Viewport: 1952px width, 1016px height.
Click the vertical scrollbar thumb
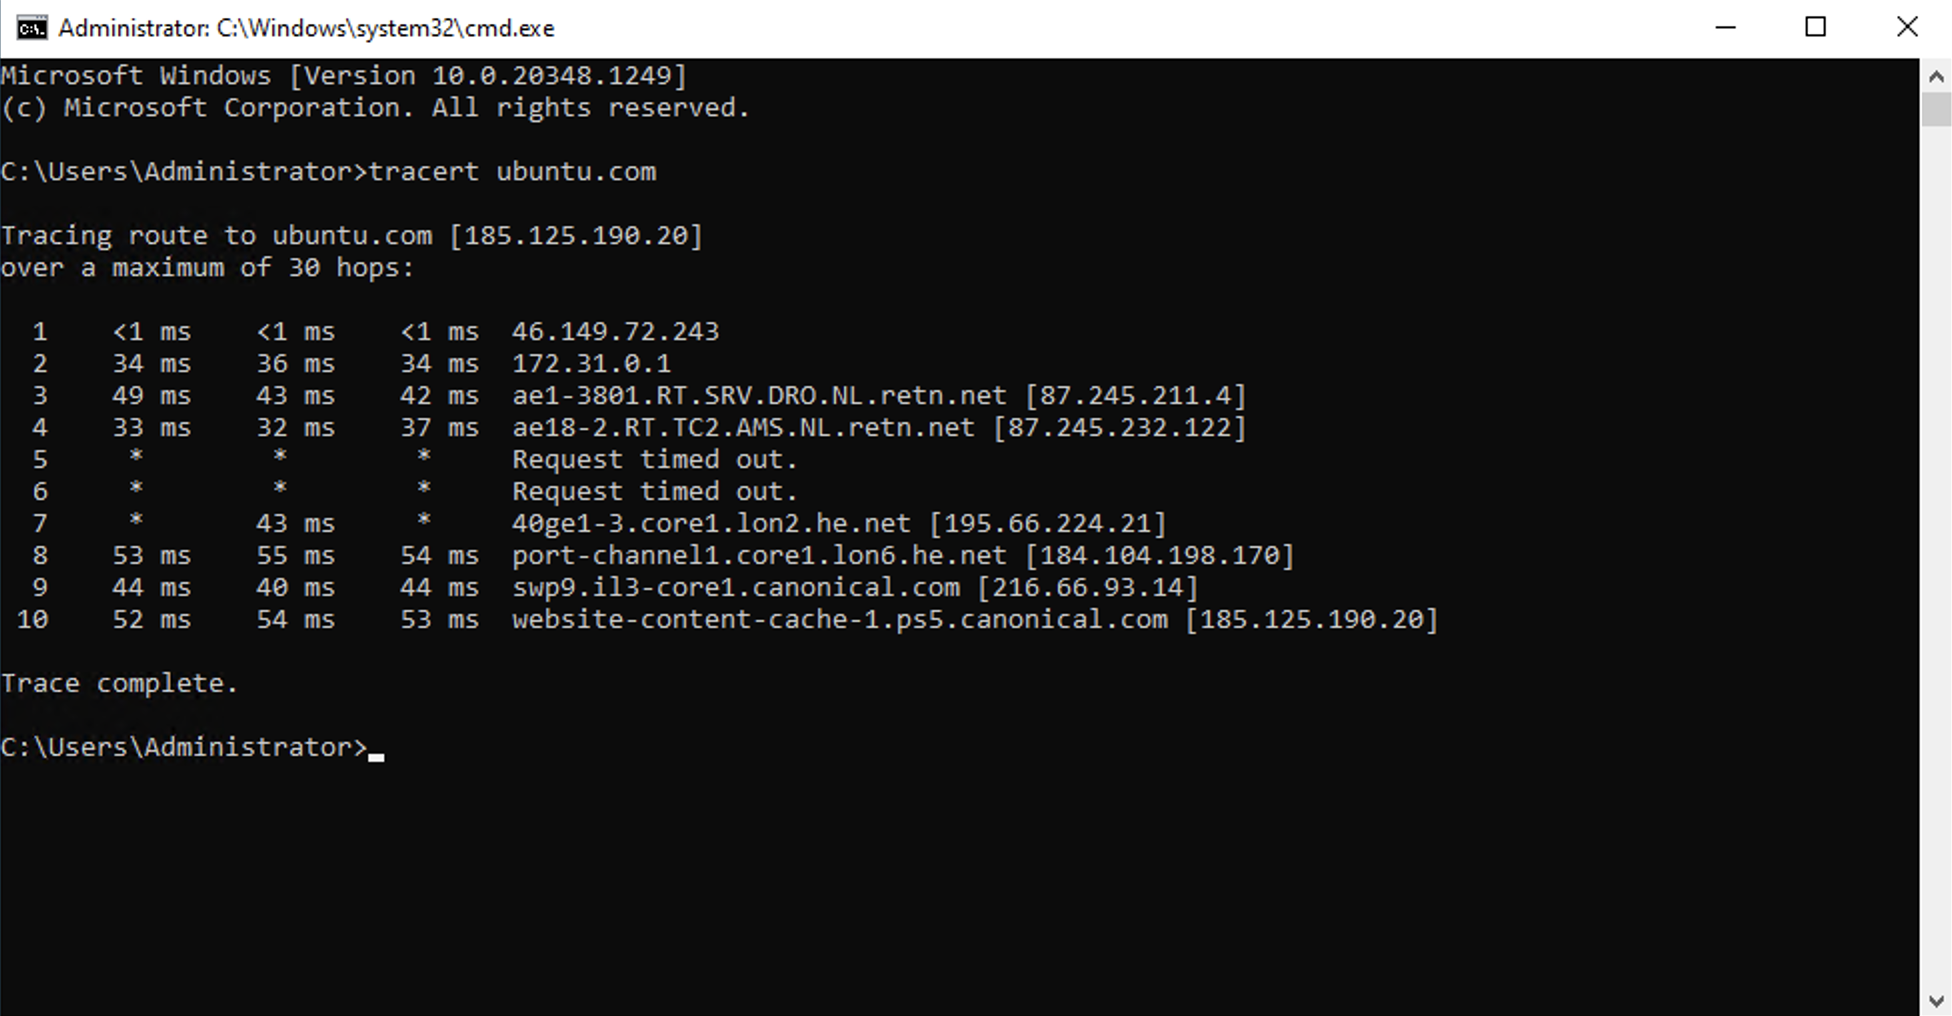1936,109
